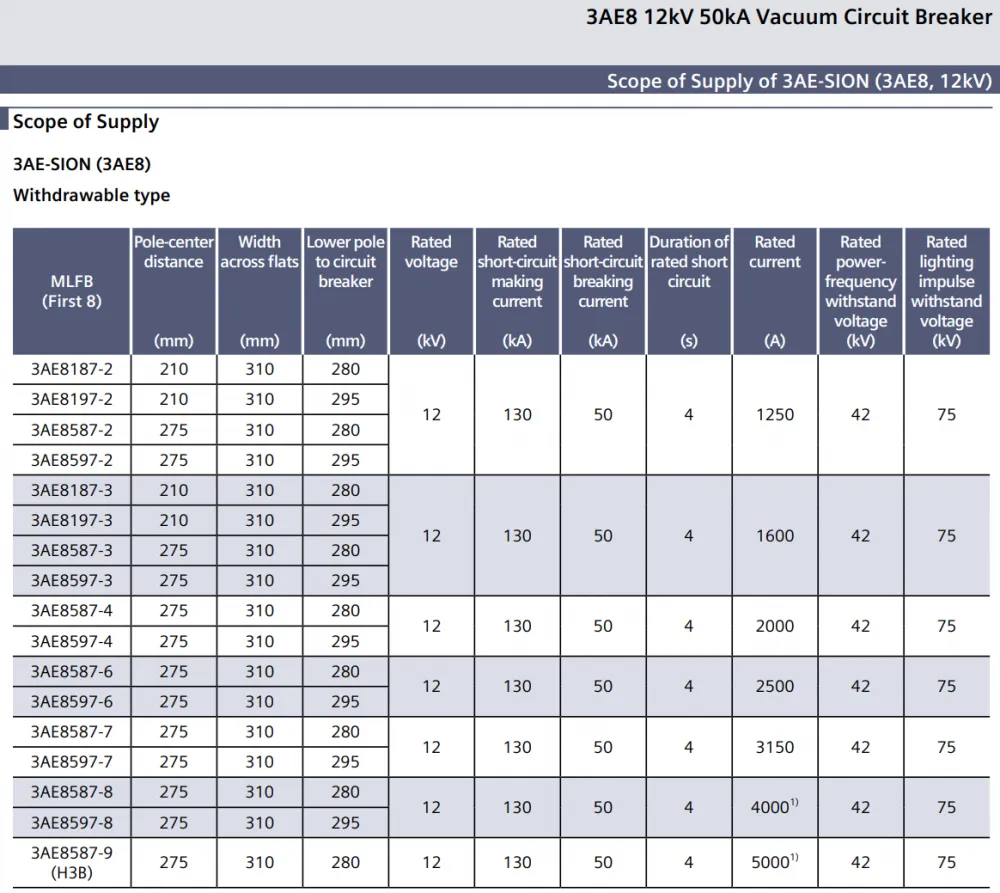Select the page title '3AE8 12kV 50kA Vacuum Circuit Breaker'
The image size is (1000, 893).
point(789,17)
